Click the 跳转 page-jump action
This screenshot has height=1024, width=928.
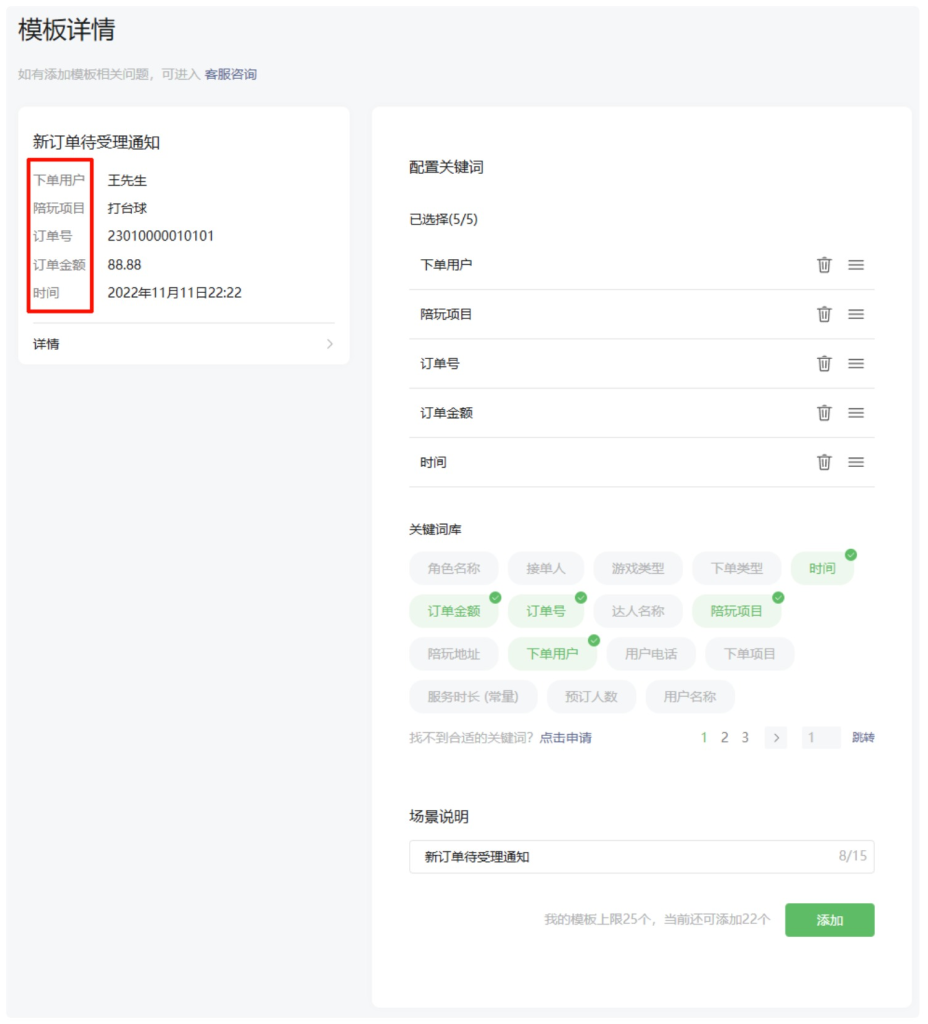[862, 737]
